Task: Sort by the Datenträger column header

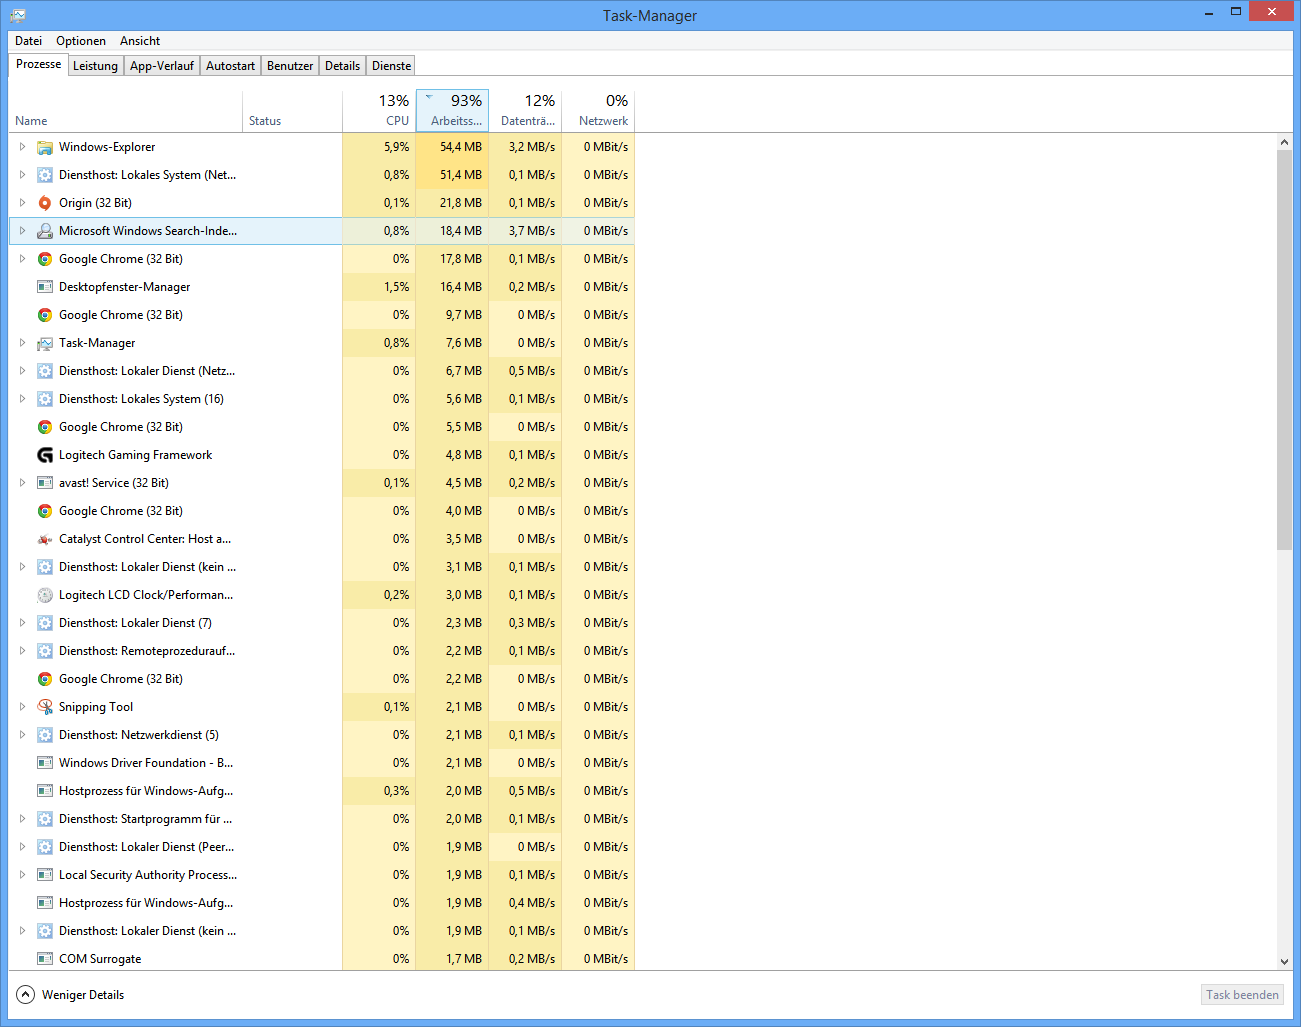Action: coord(525,111)
